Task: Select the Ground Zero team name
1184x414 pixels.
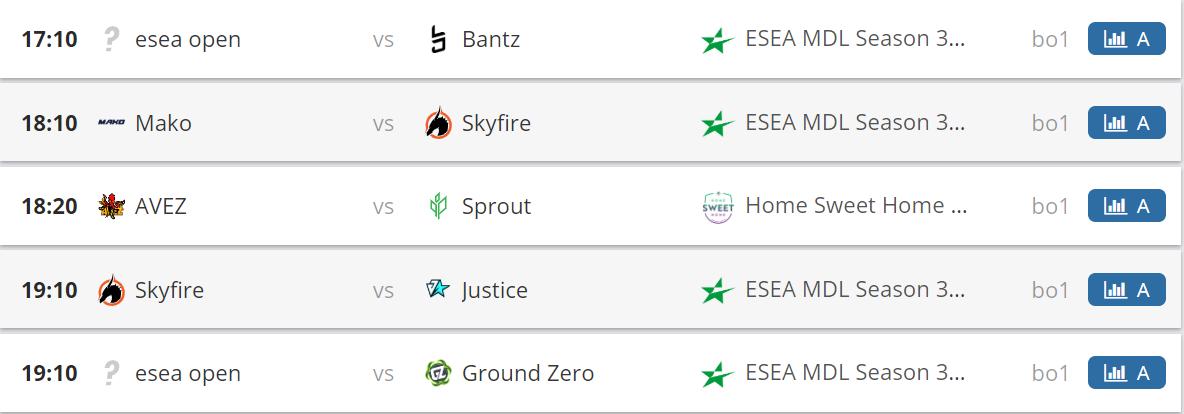Action: coord(527,373)
